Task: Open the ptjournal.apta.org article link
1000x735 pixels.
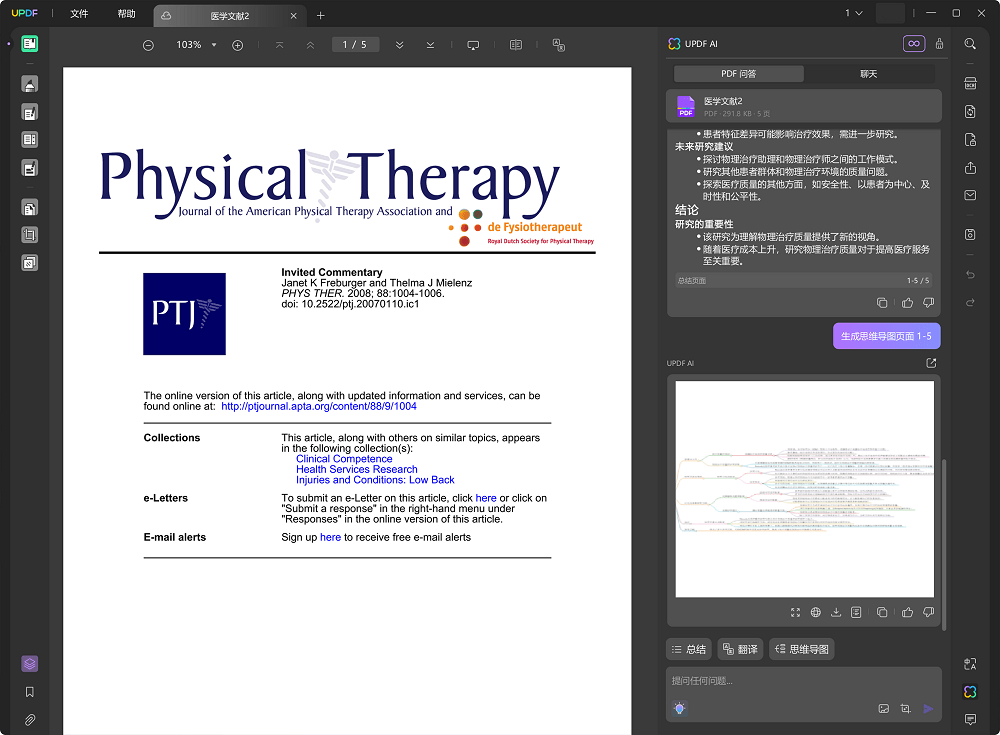Action: [x=319, y=406]
